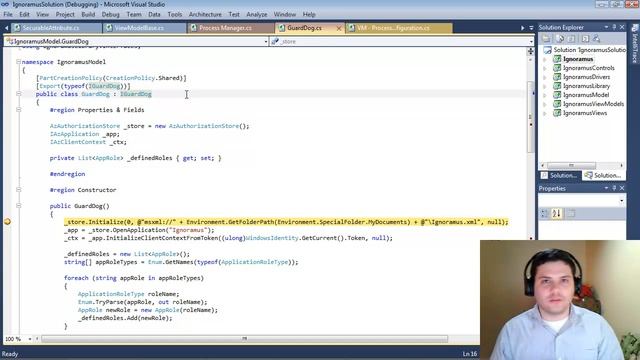Open the Solution Explorer window options dropdown
Screen dimensions: 640x360
pyautogui.click(x=607, y=27)
